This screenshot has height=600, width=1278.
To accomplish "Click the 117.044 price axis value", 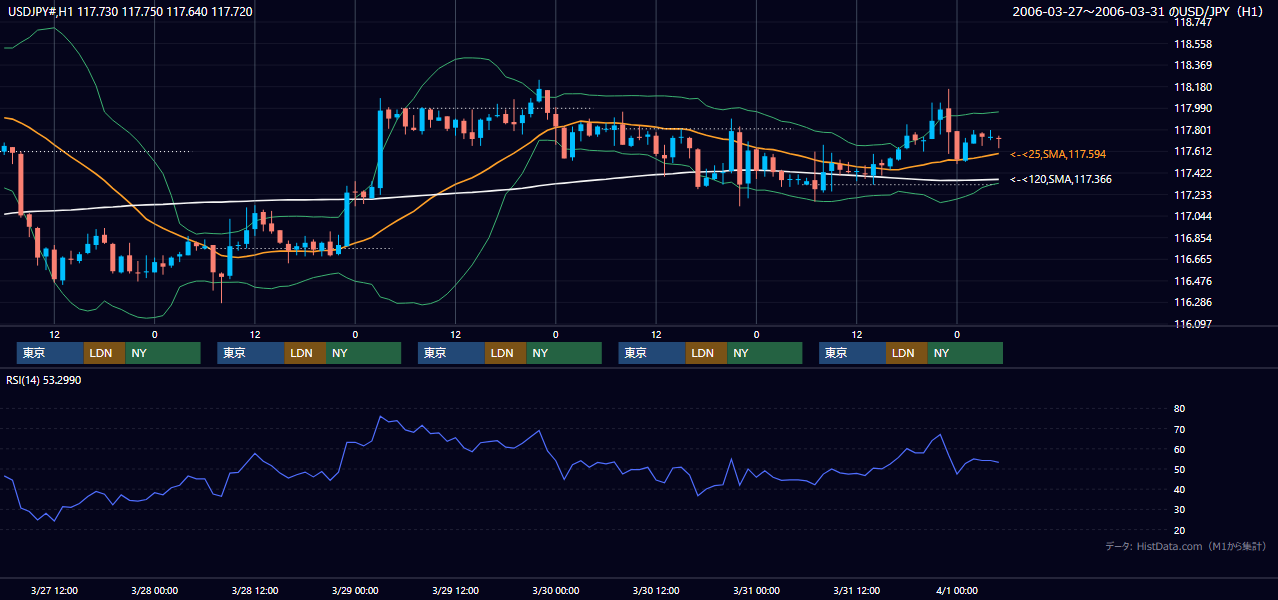I will (1192, 216).
